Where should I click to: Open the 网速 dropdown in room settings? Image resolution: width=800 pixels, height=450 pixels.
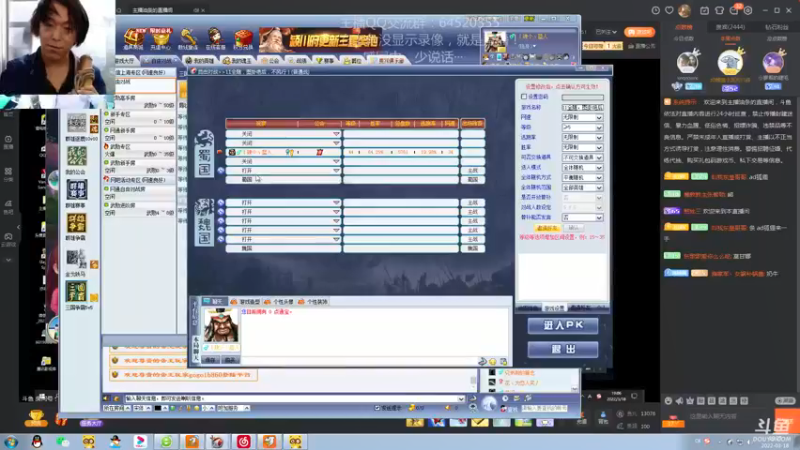tap(583, 117)
